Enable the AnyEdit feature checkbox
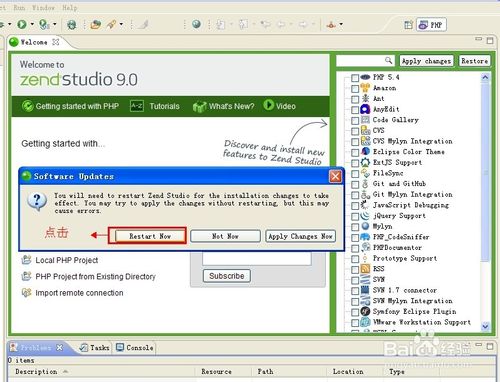 [355, 110]
